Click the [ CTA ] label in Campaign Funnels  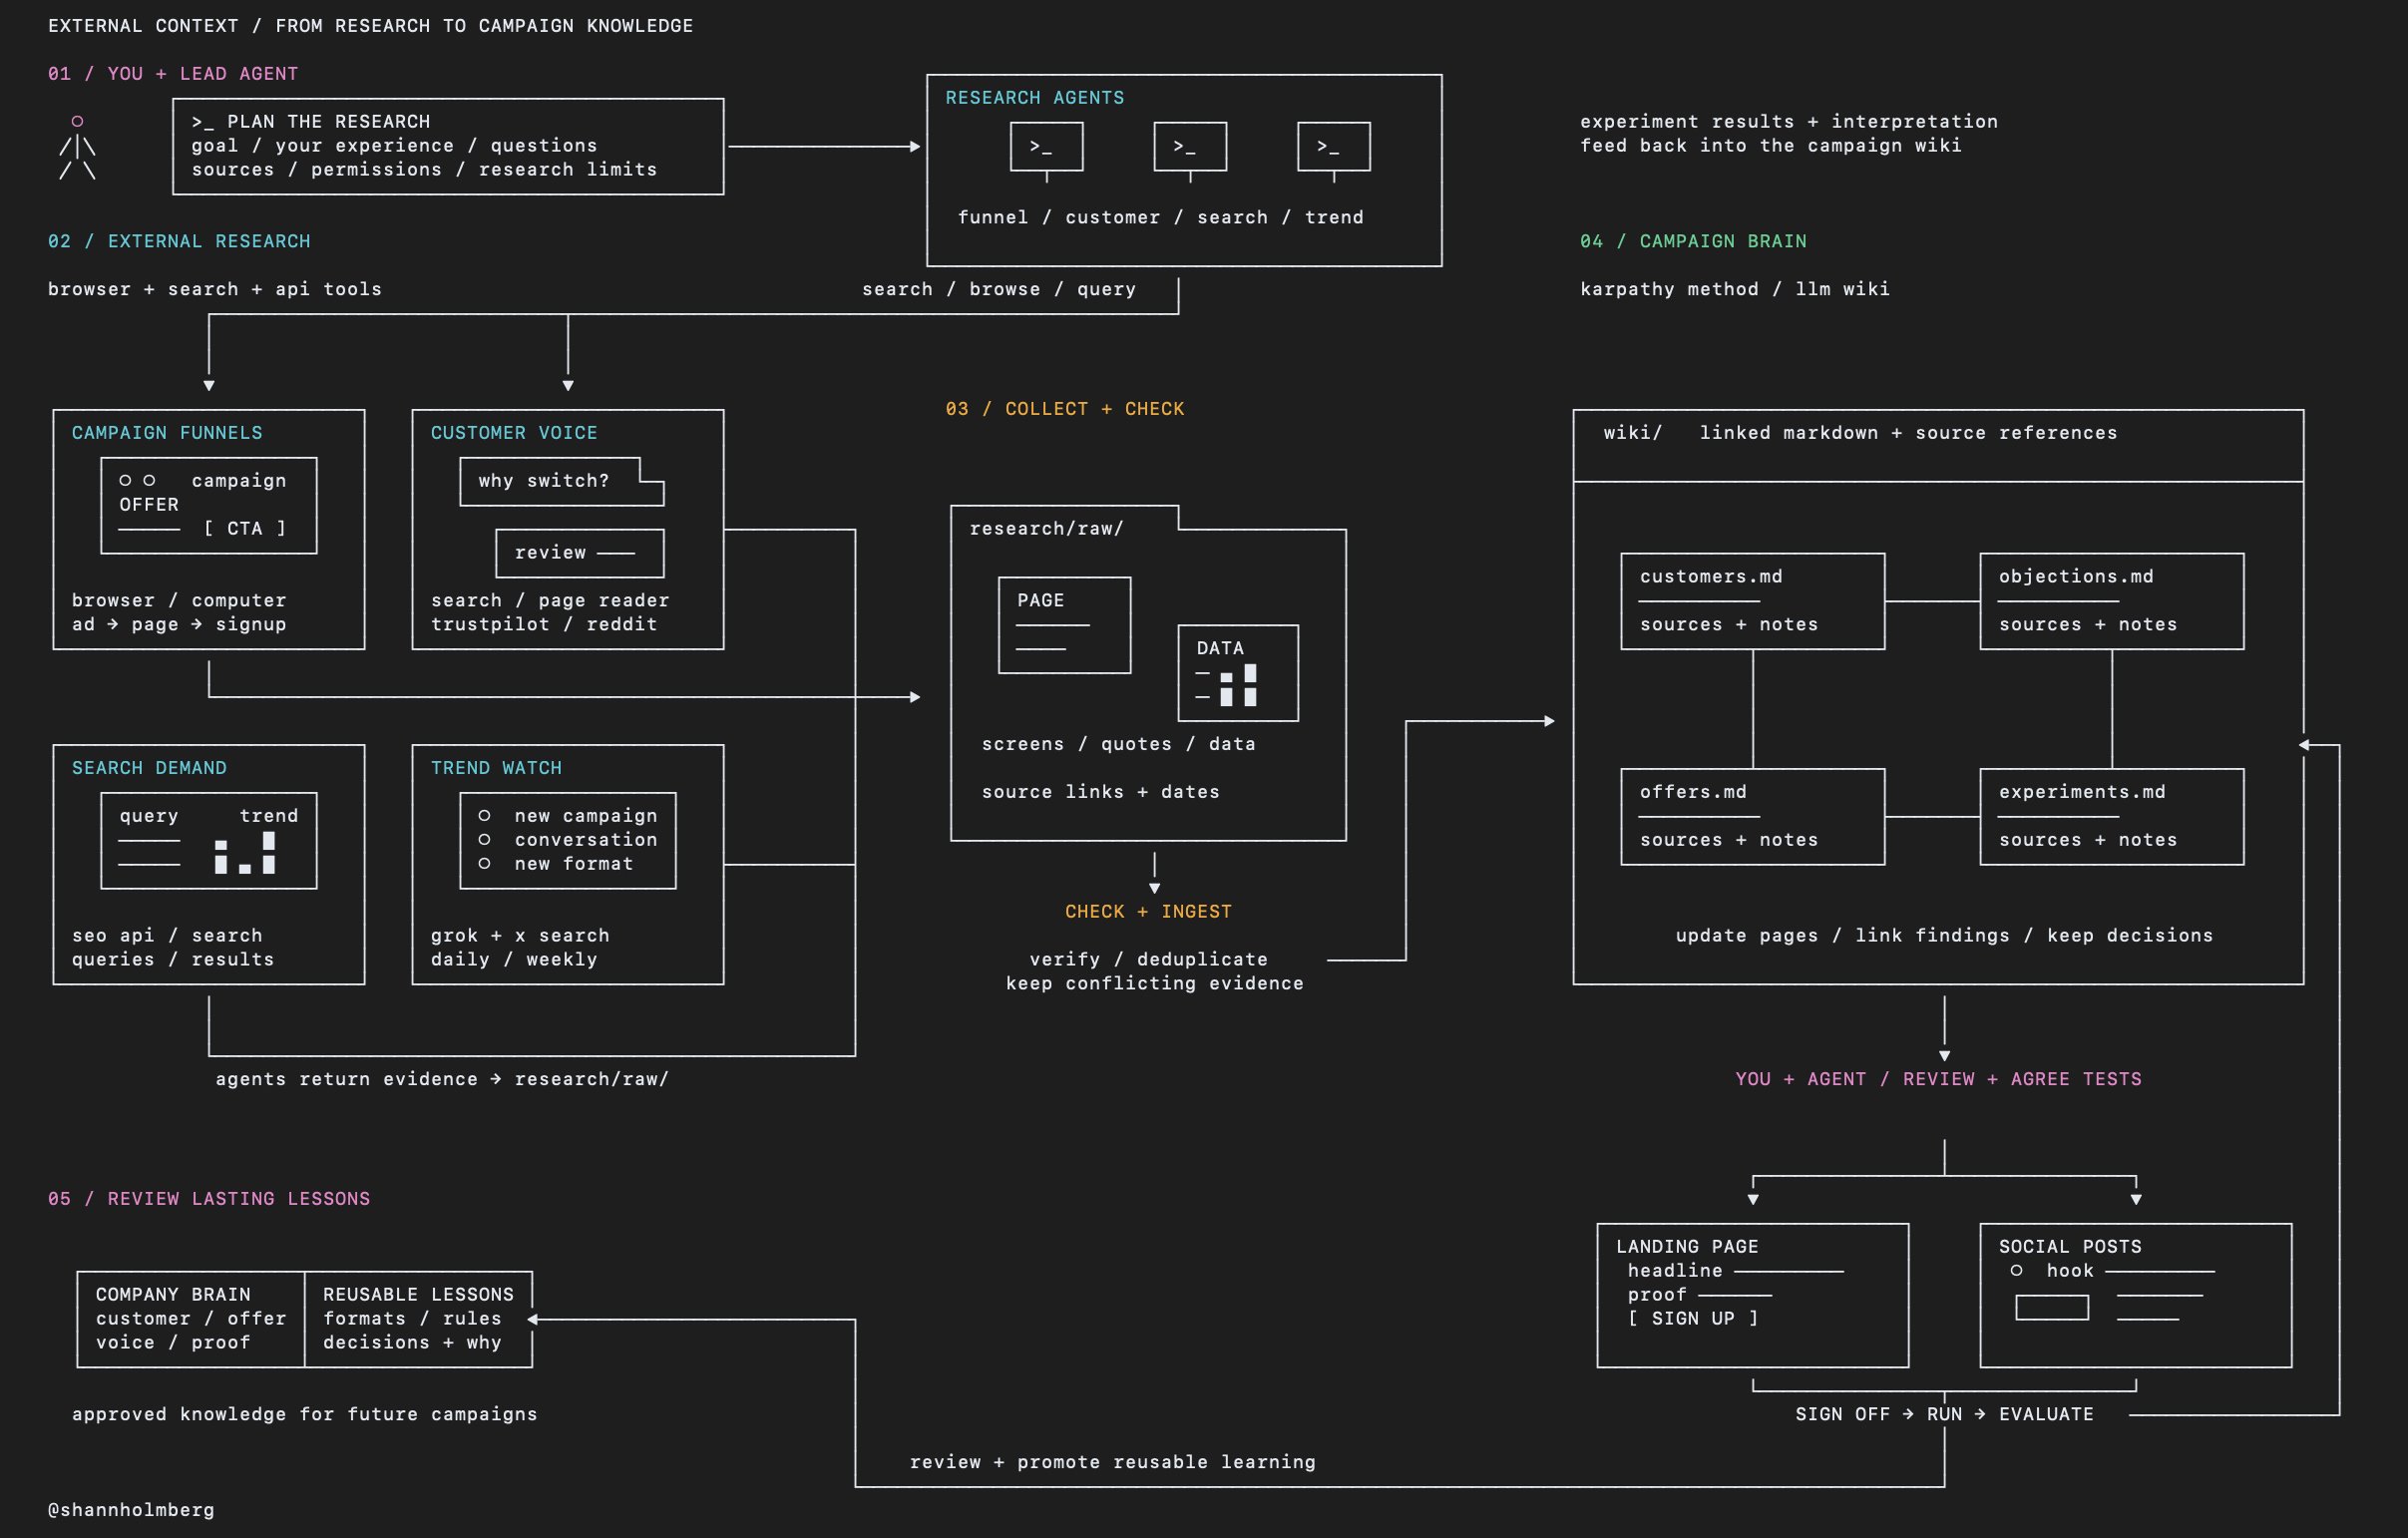(245, 529)
